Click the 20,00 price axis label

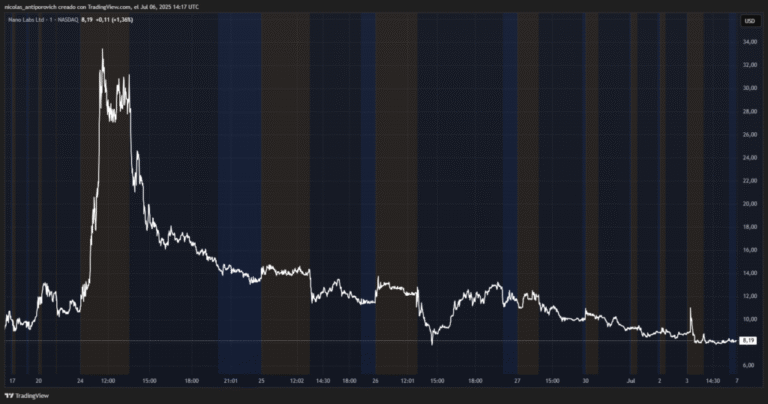(750, 204)
